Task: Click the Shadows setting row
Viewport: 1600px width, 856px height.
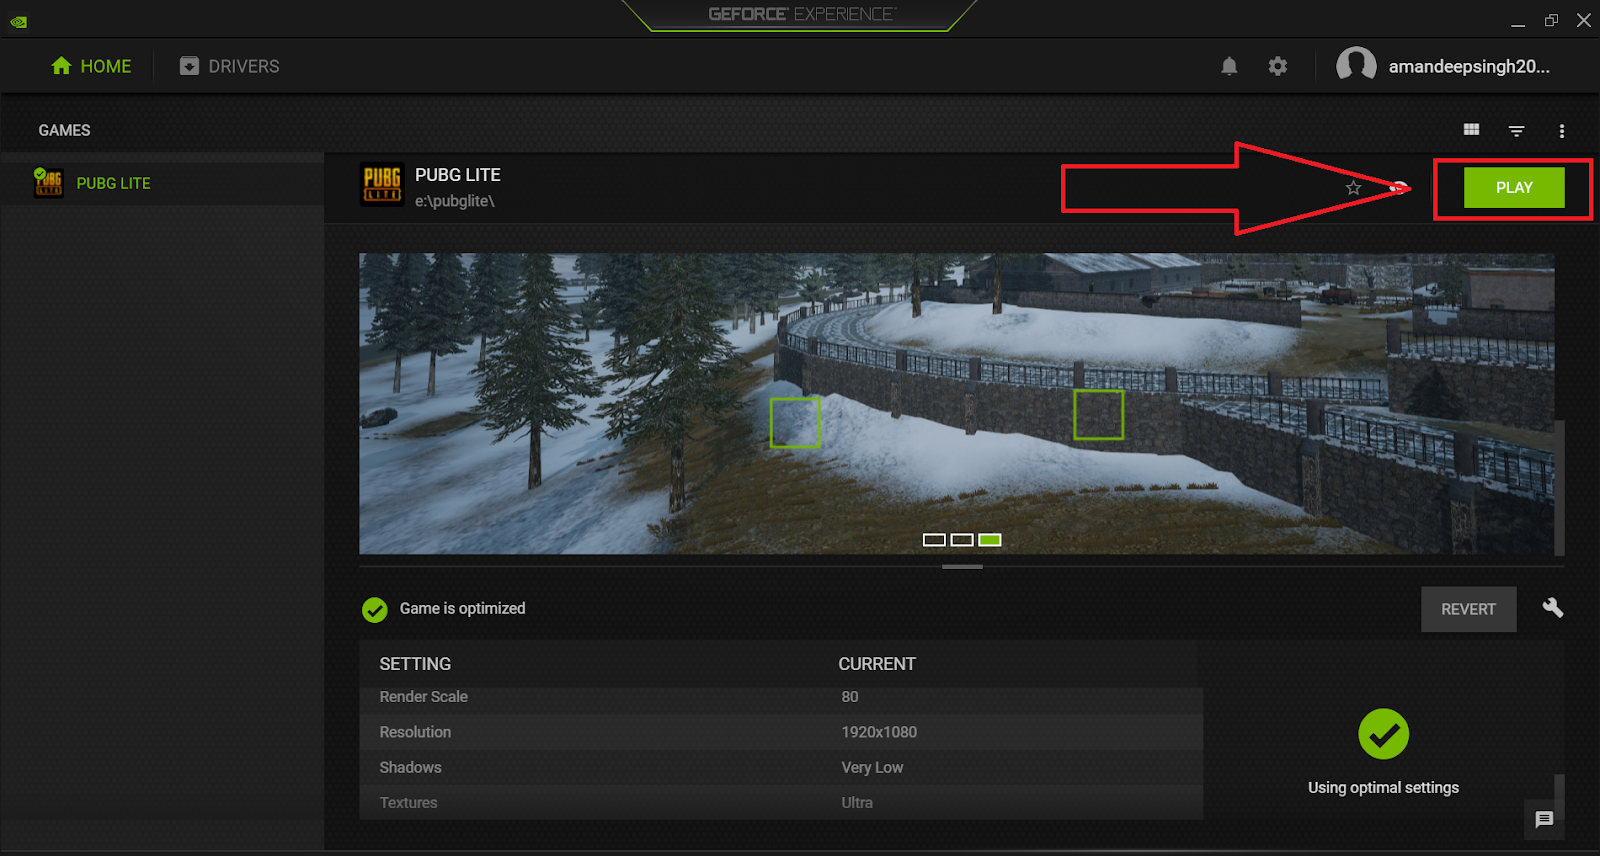Action: coord(781,767)
